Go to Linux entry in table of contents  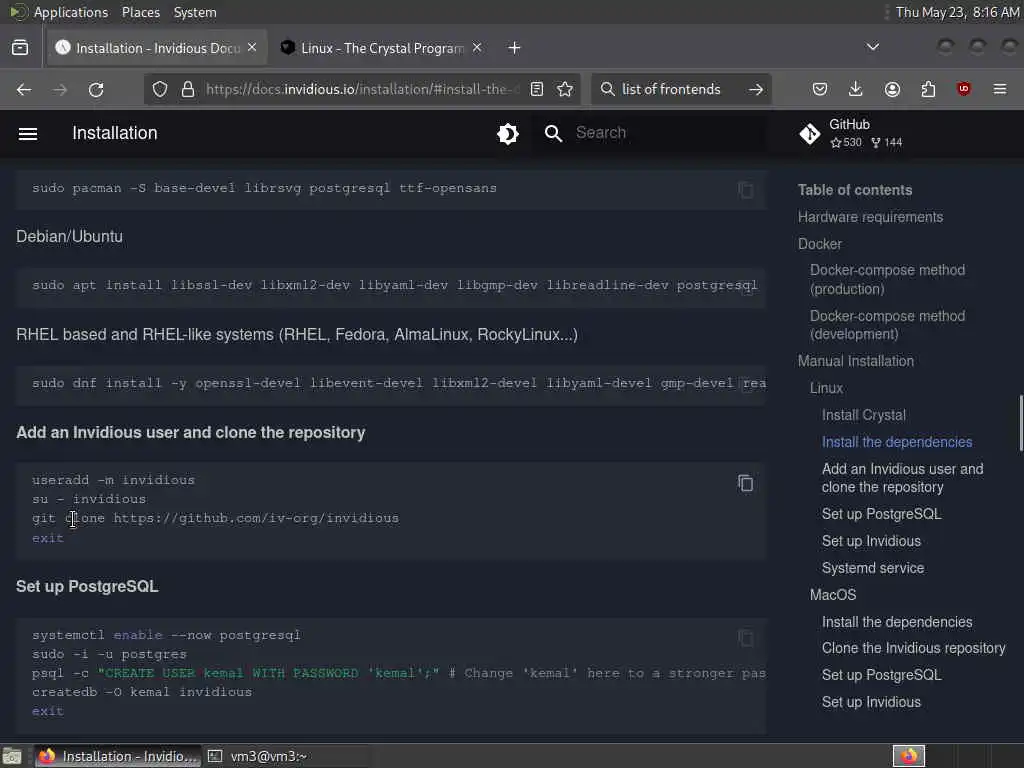tap(826, 389)
